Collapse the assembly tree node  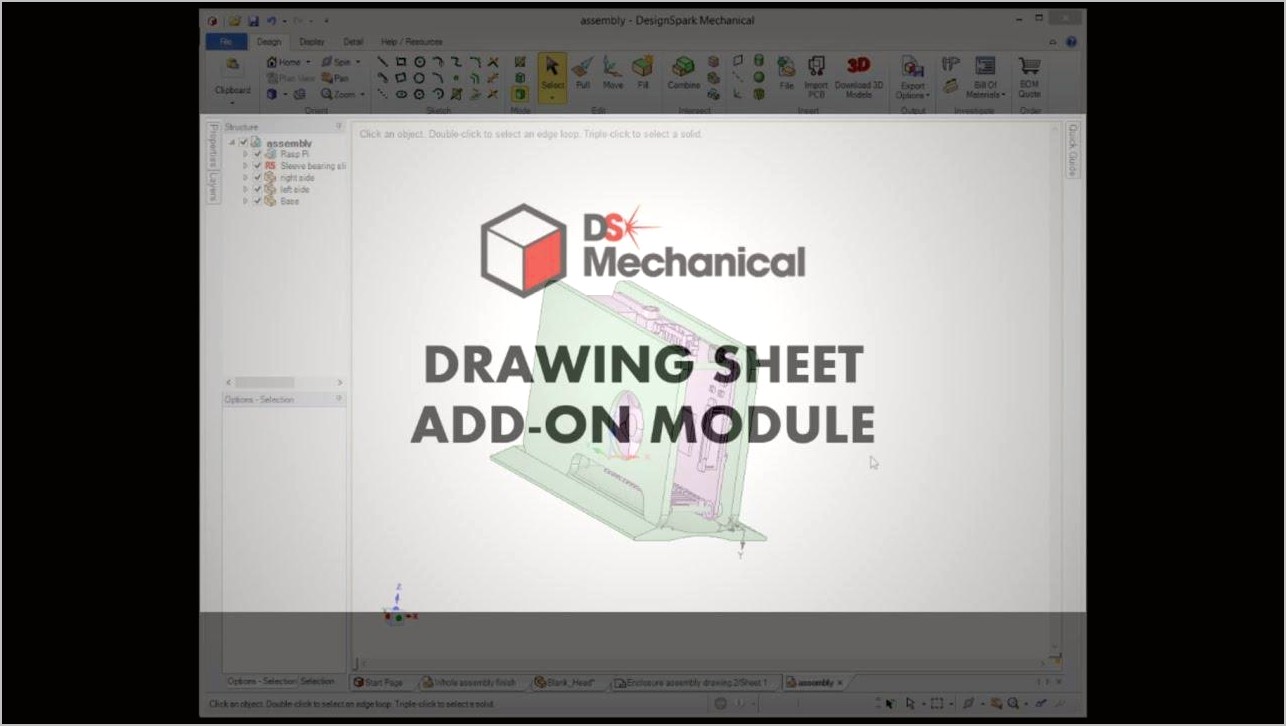232,143
